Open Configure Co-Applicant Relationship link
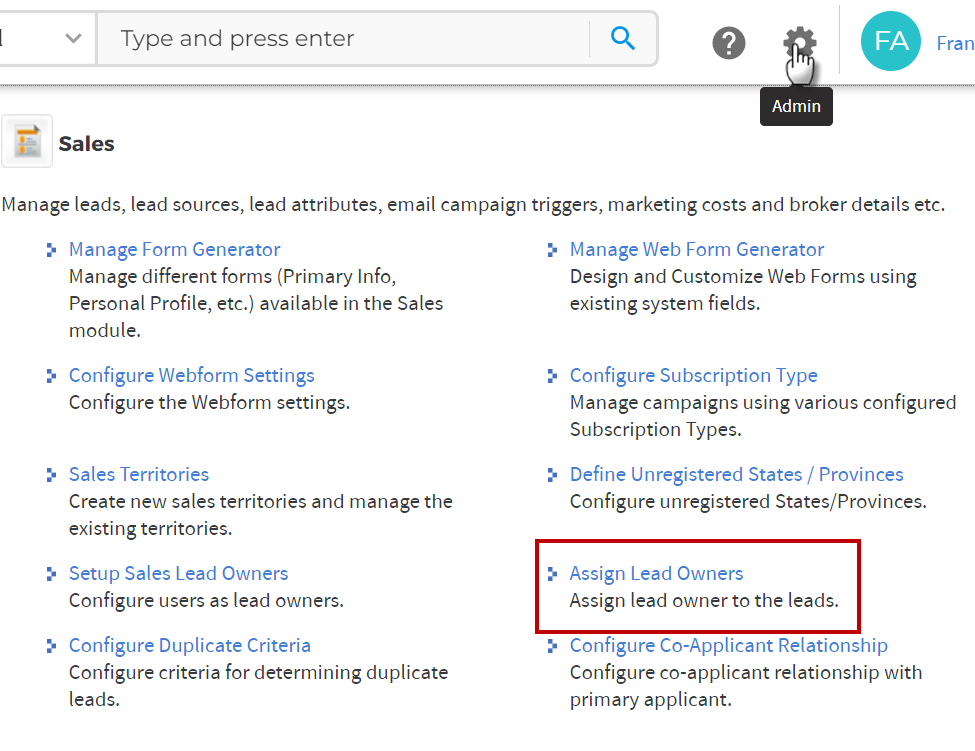The height and width of the screenshot is (751, 975). [728, 646]
